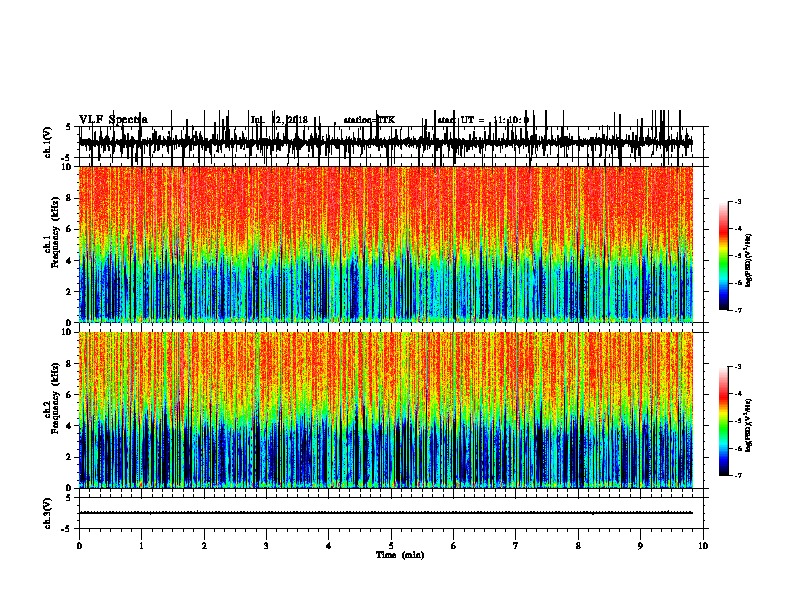Click the "5" volt tick of ch.1(V)

pyautogui.click(x=69, y=127)
